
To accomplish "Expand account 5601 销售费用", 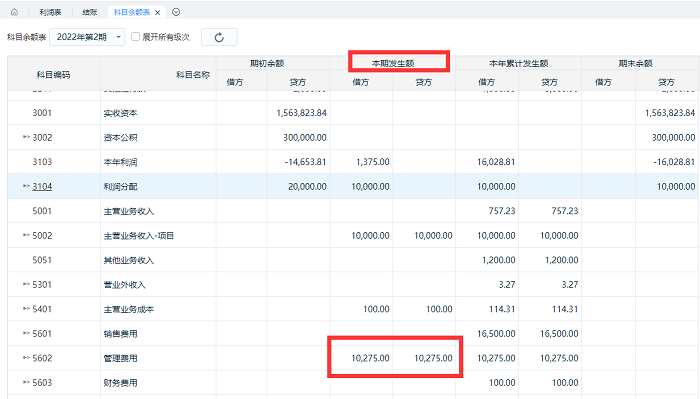I will pyautogui.click(x=26, y=333).
